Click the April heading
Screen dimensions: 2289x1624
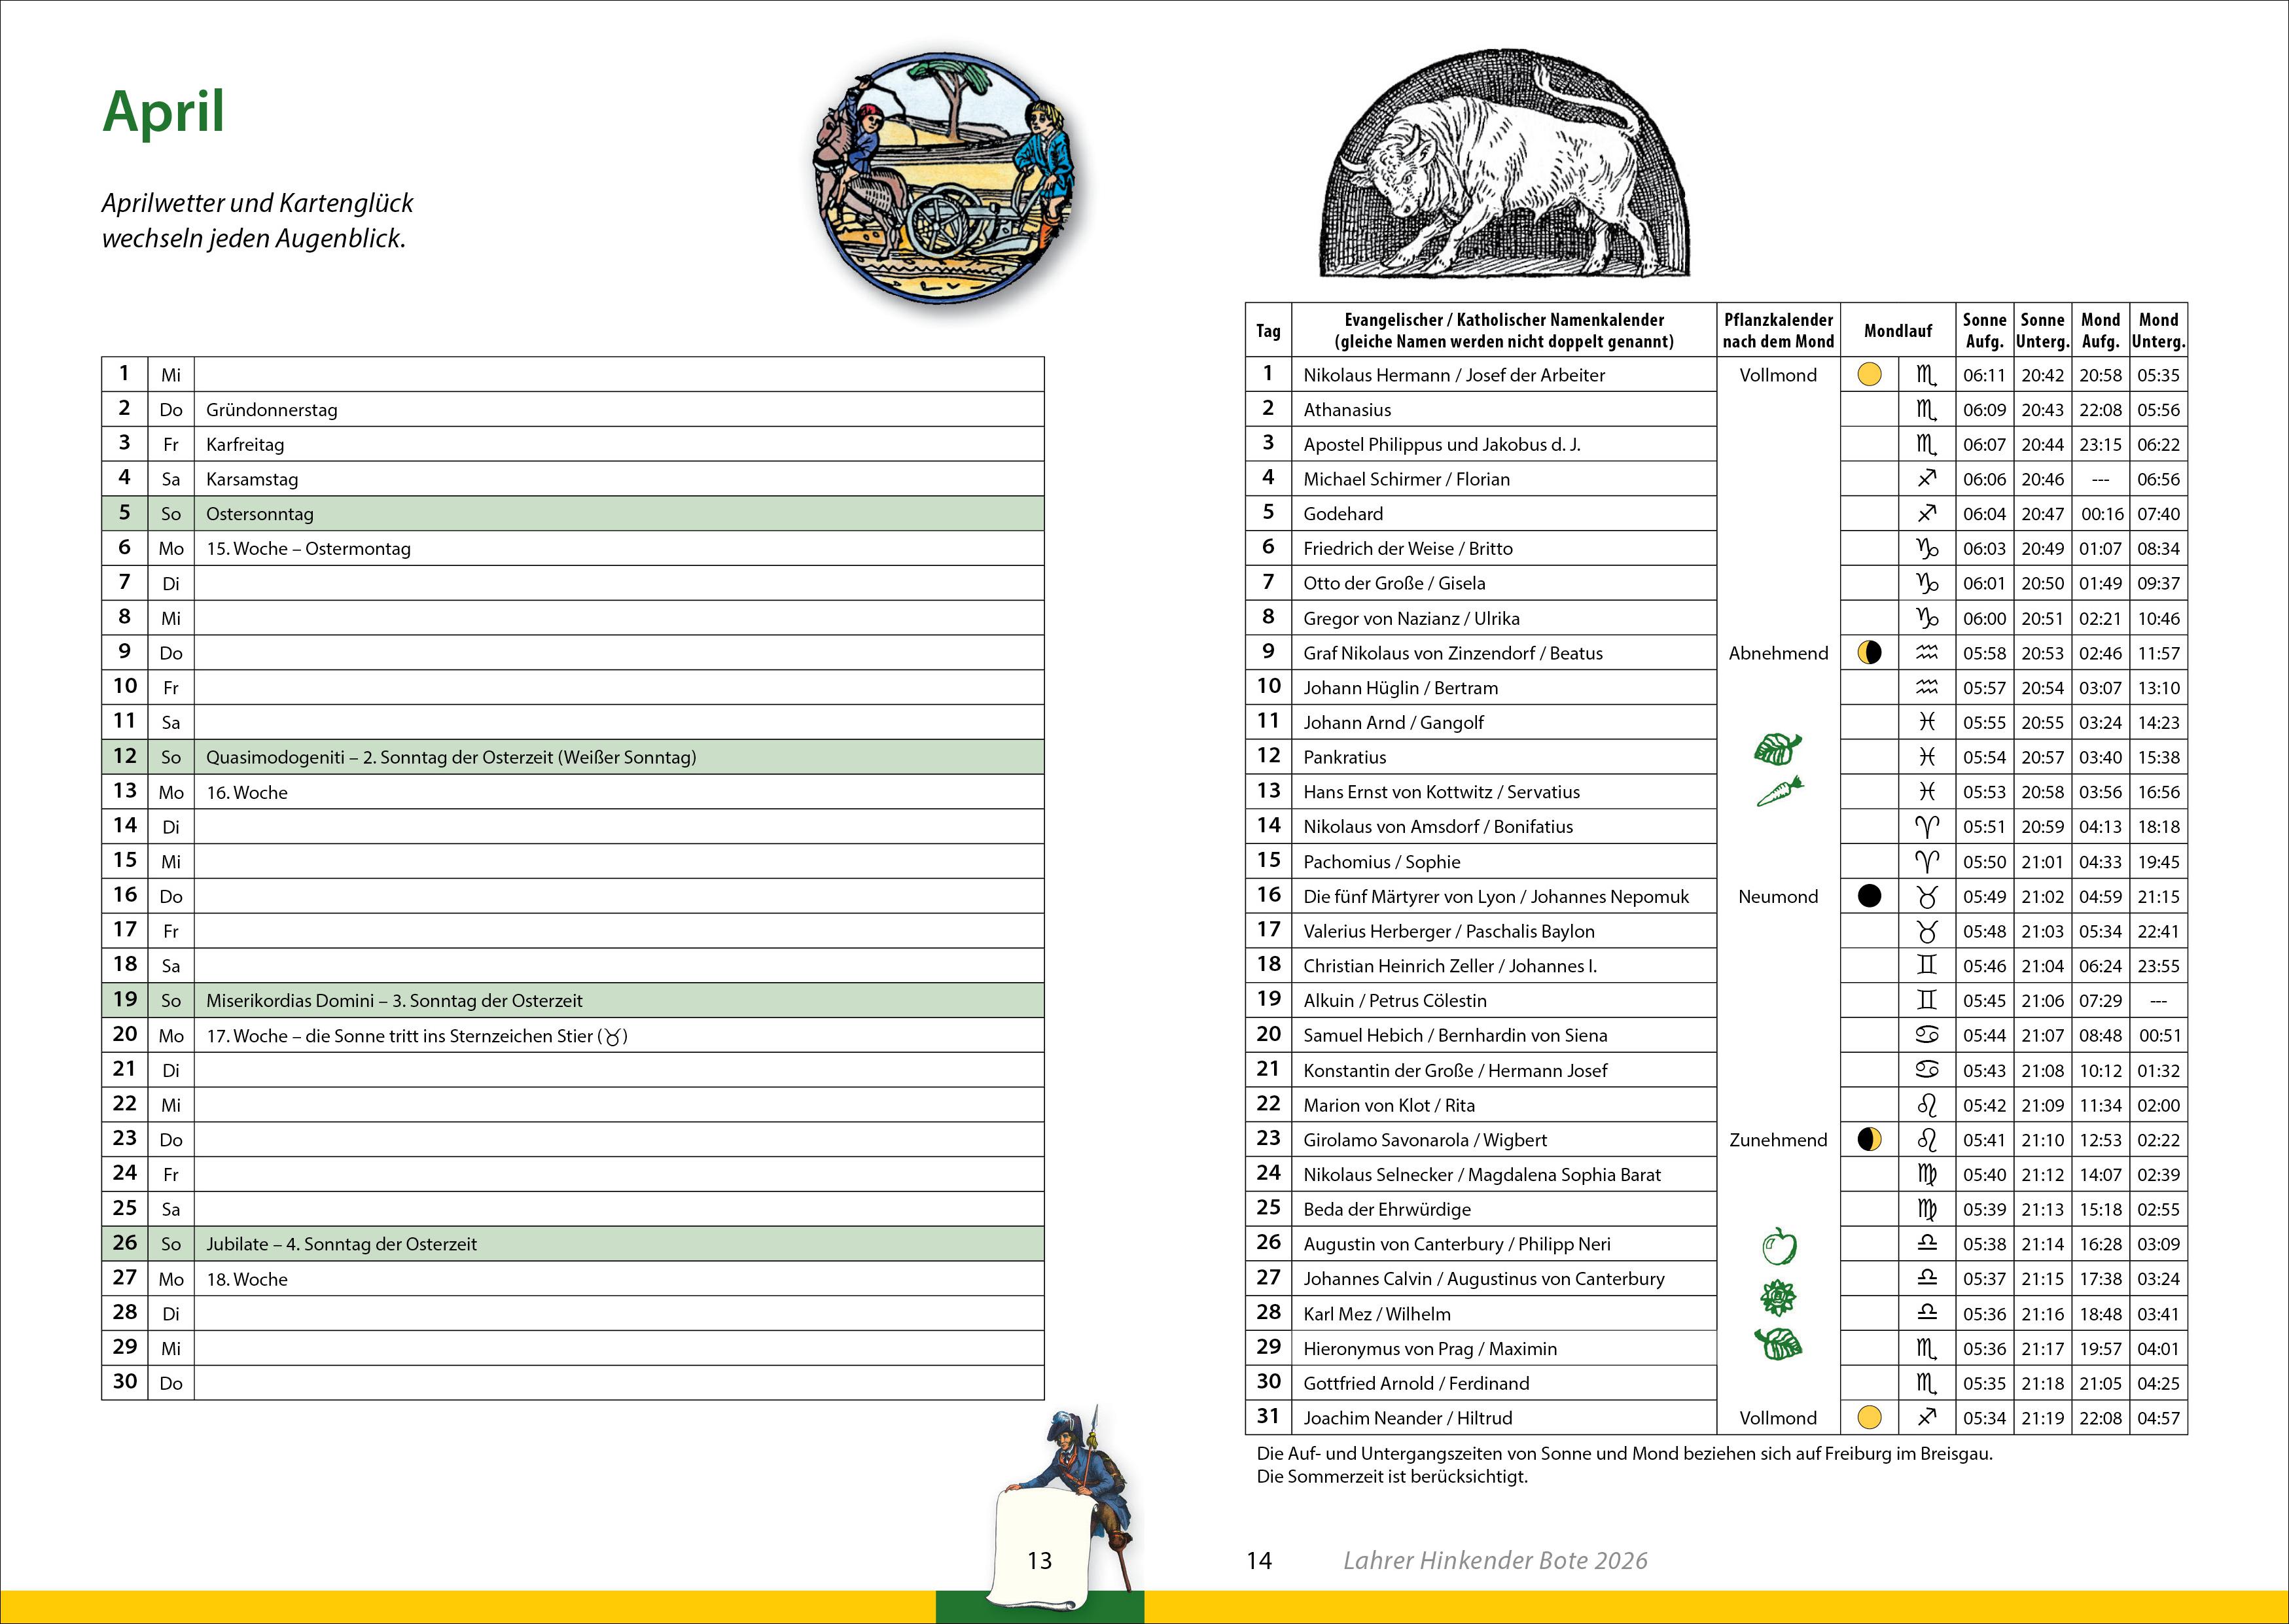coord(163,111)
